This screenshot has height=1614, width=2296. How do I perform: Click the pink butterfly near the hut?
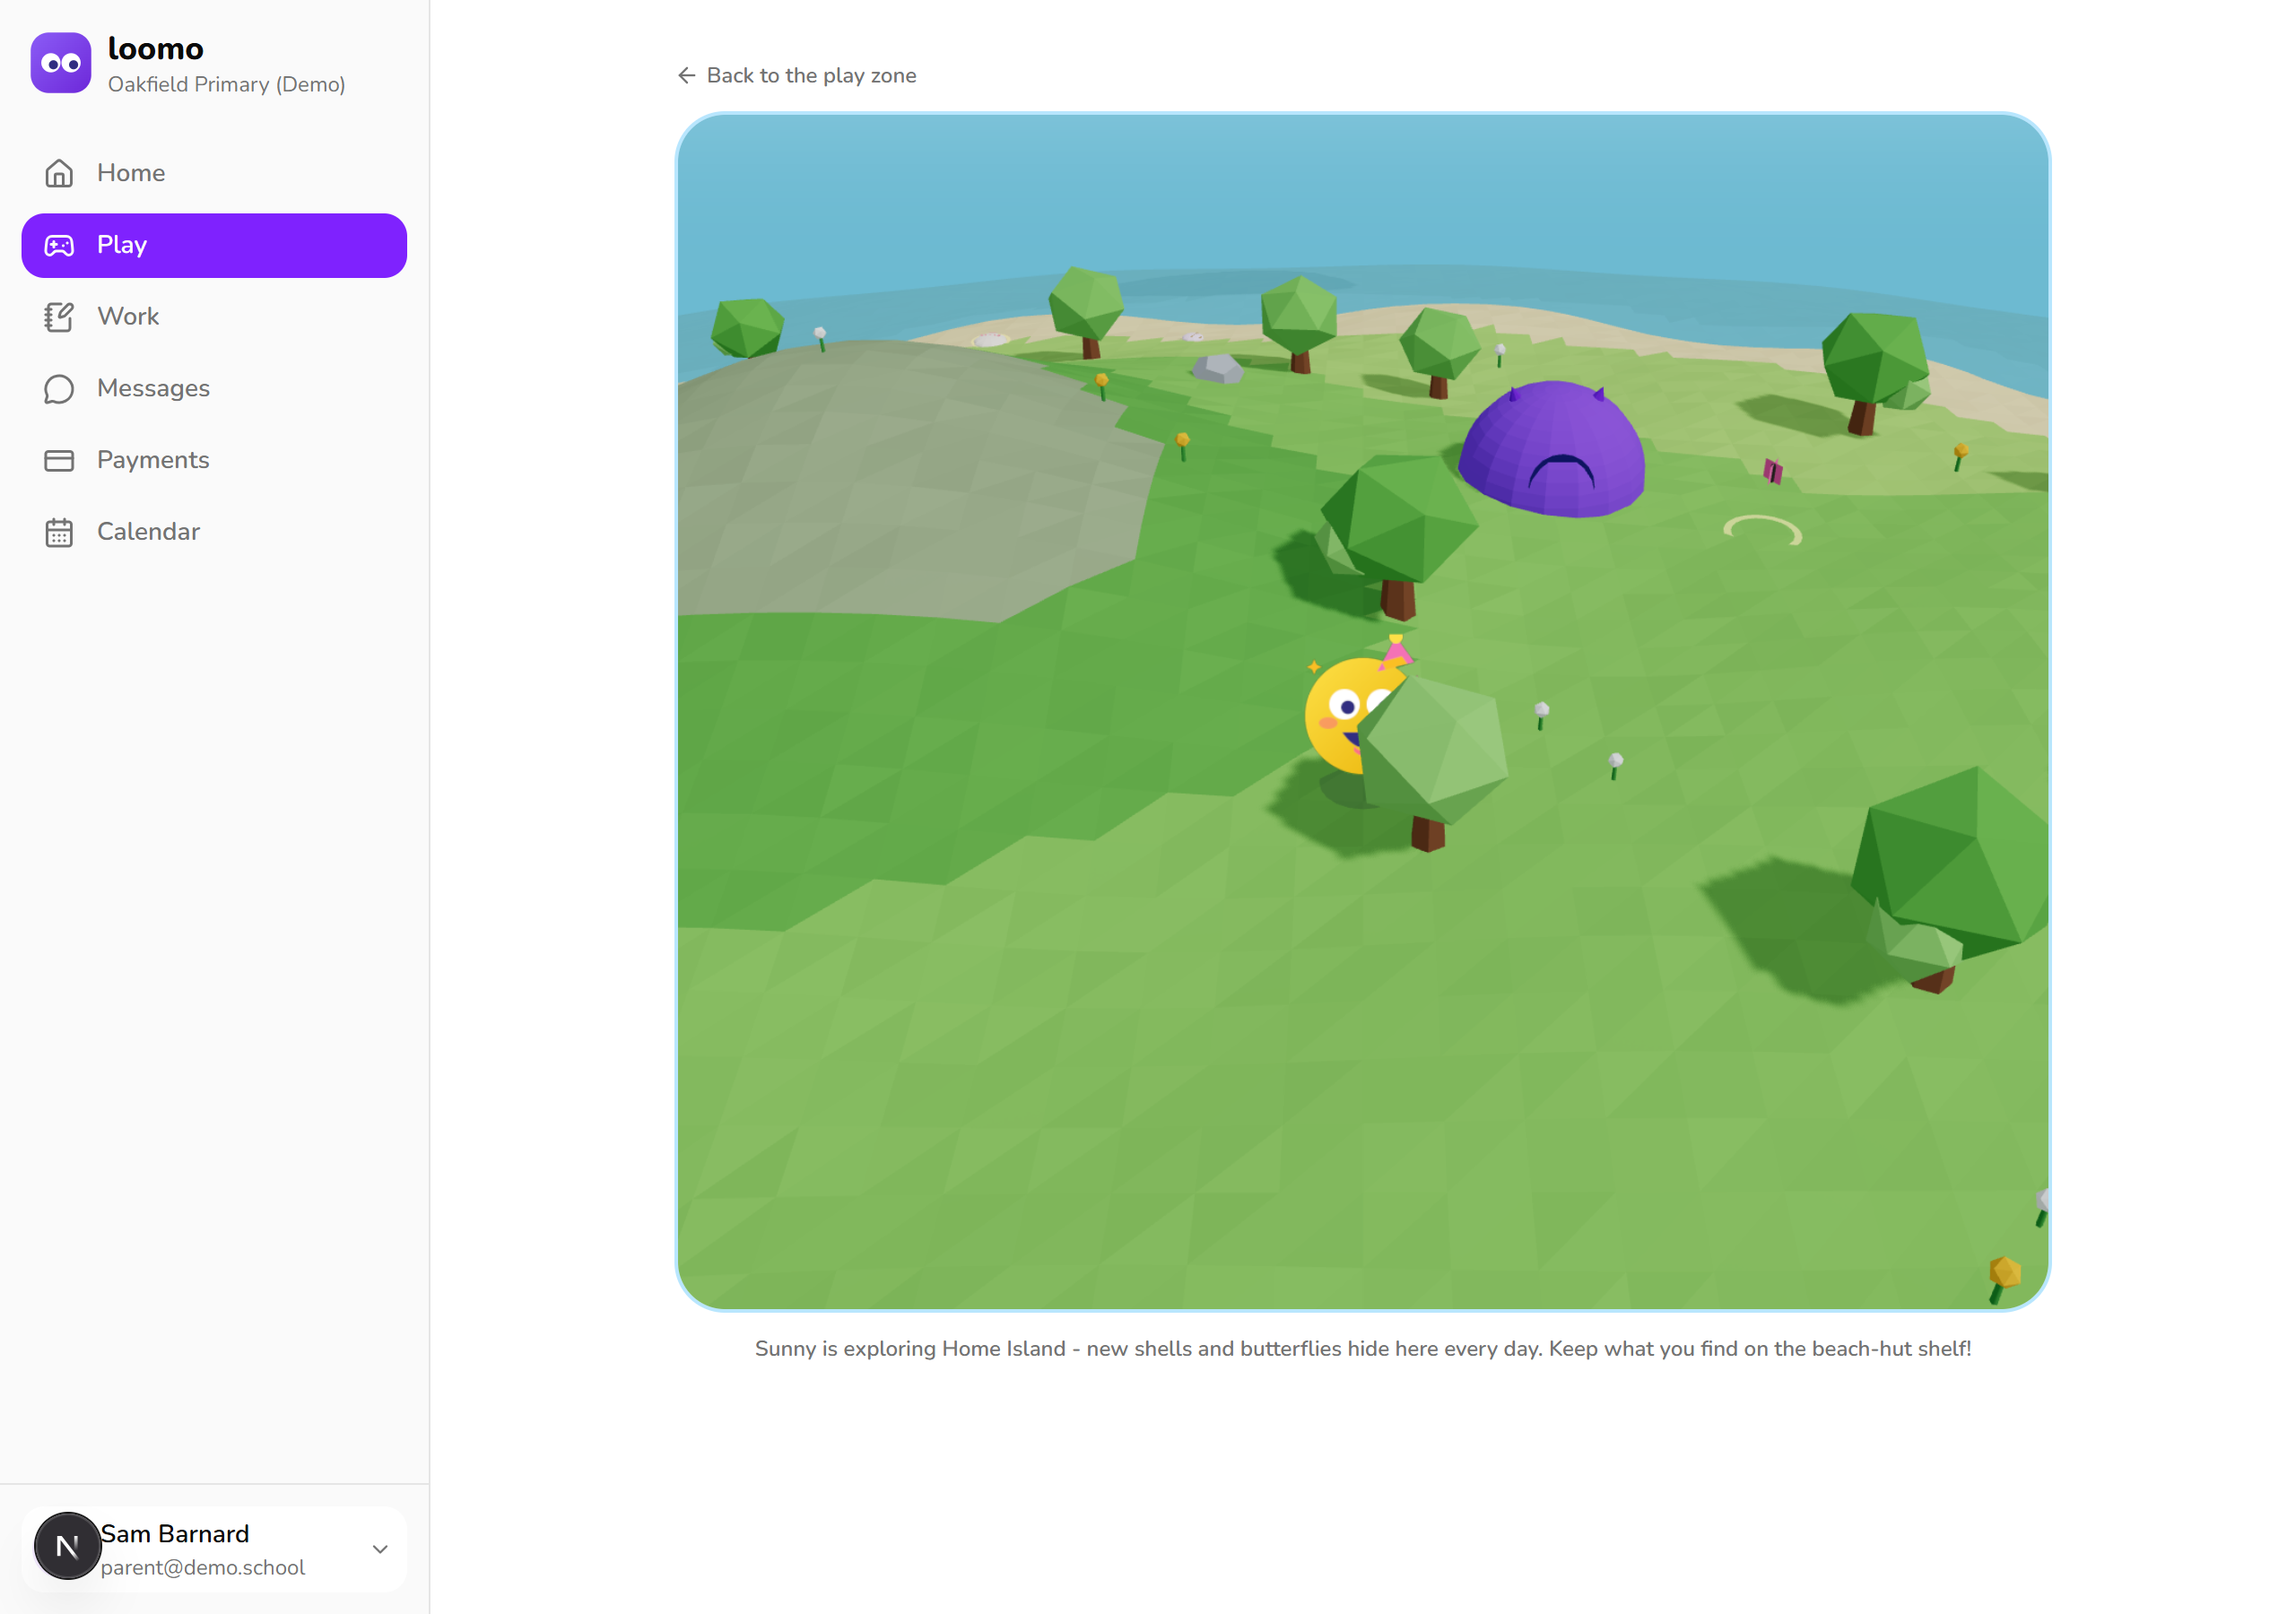1773,470
